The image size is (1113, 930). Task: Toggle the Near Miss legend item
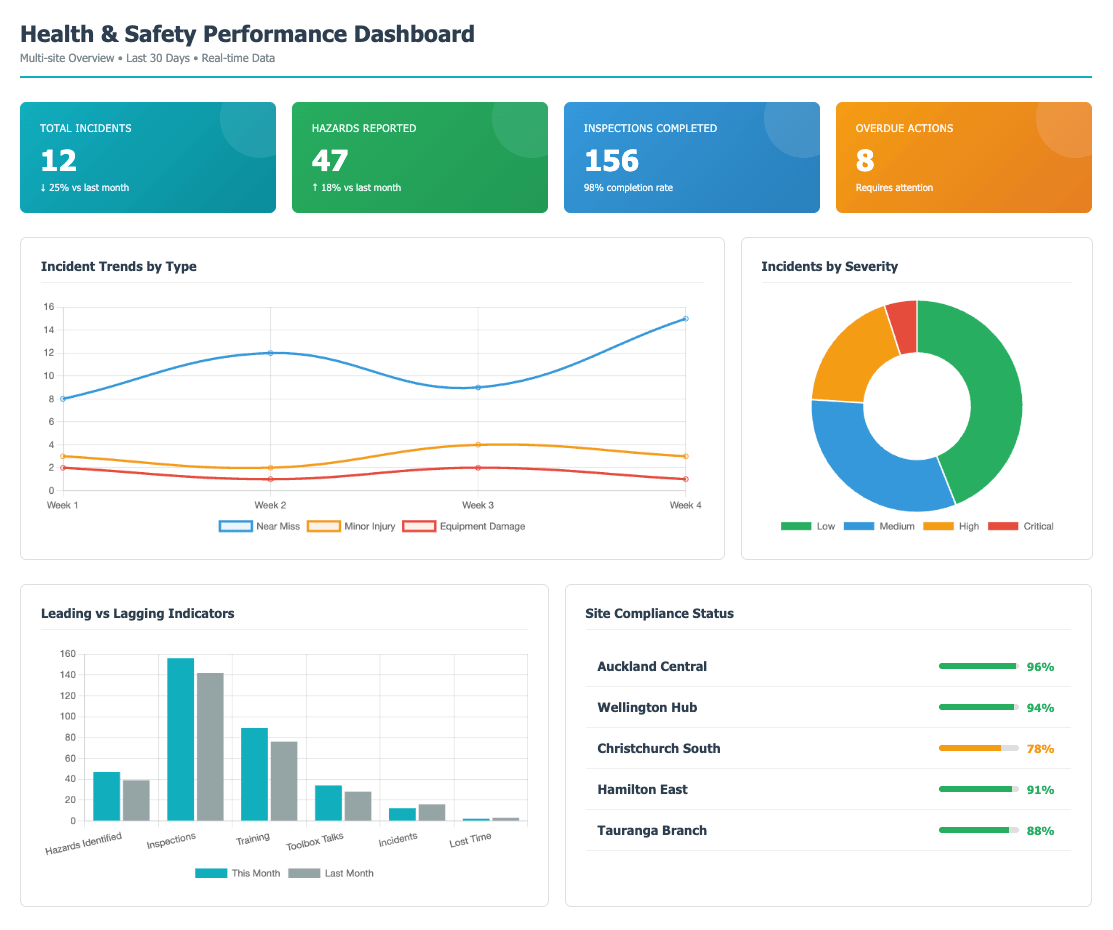260,526
